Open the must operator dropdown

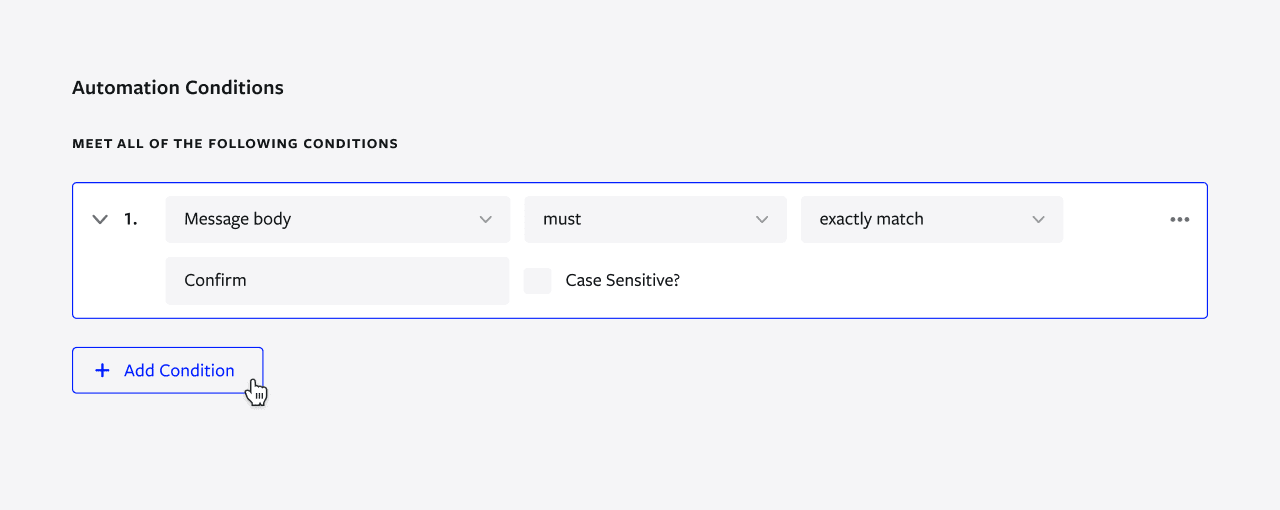[x=656, y=219]
